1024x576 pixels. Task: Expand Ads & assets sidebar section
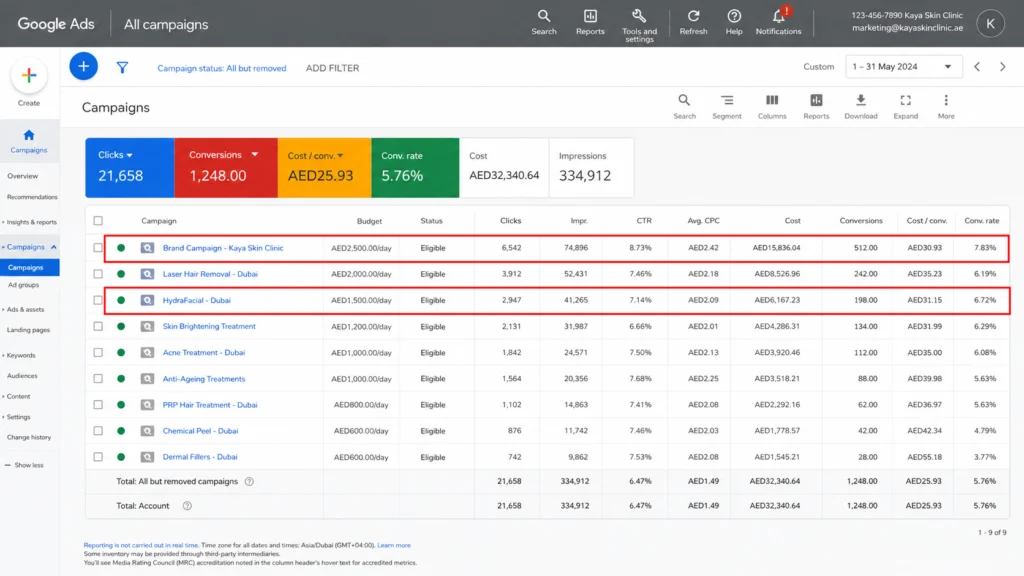pyautogui.click(x=24, y=310)
